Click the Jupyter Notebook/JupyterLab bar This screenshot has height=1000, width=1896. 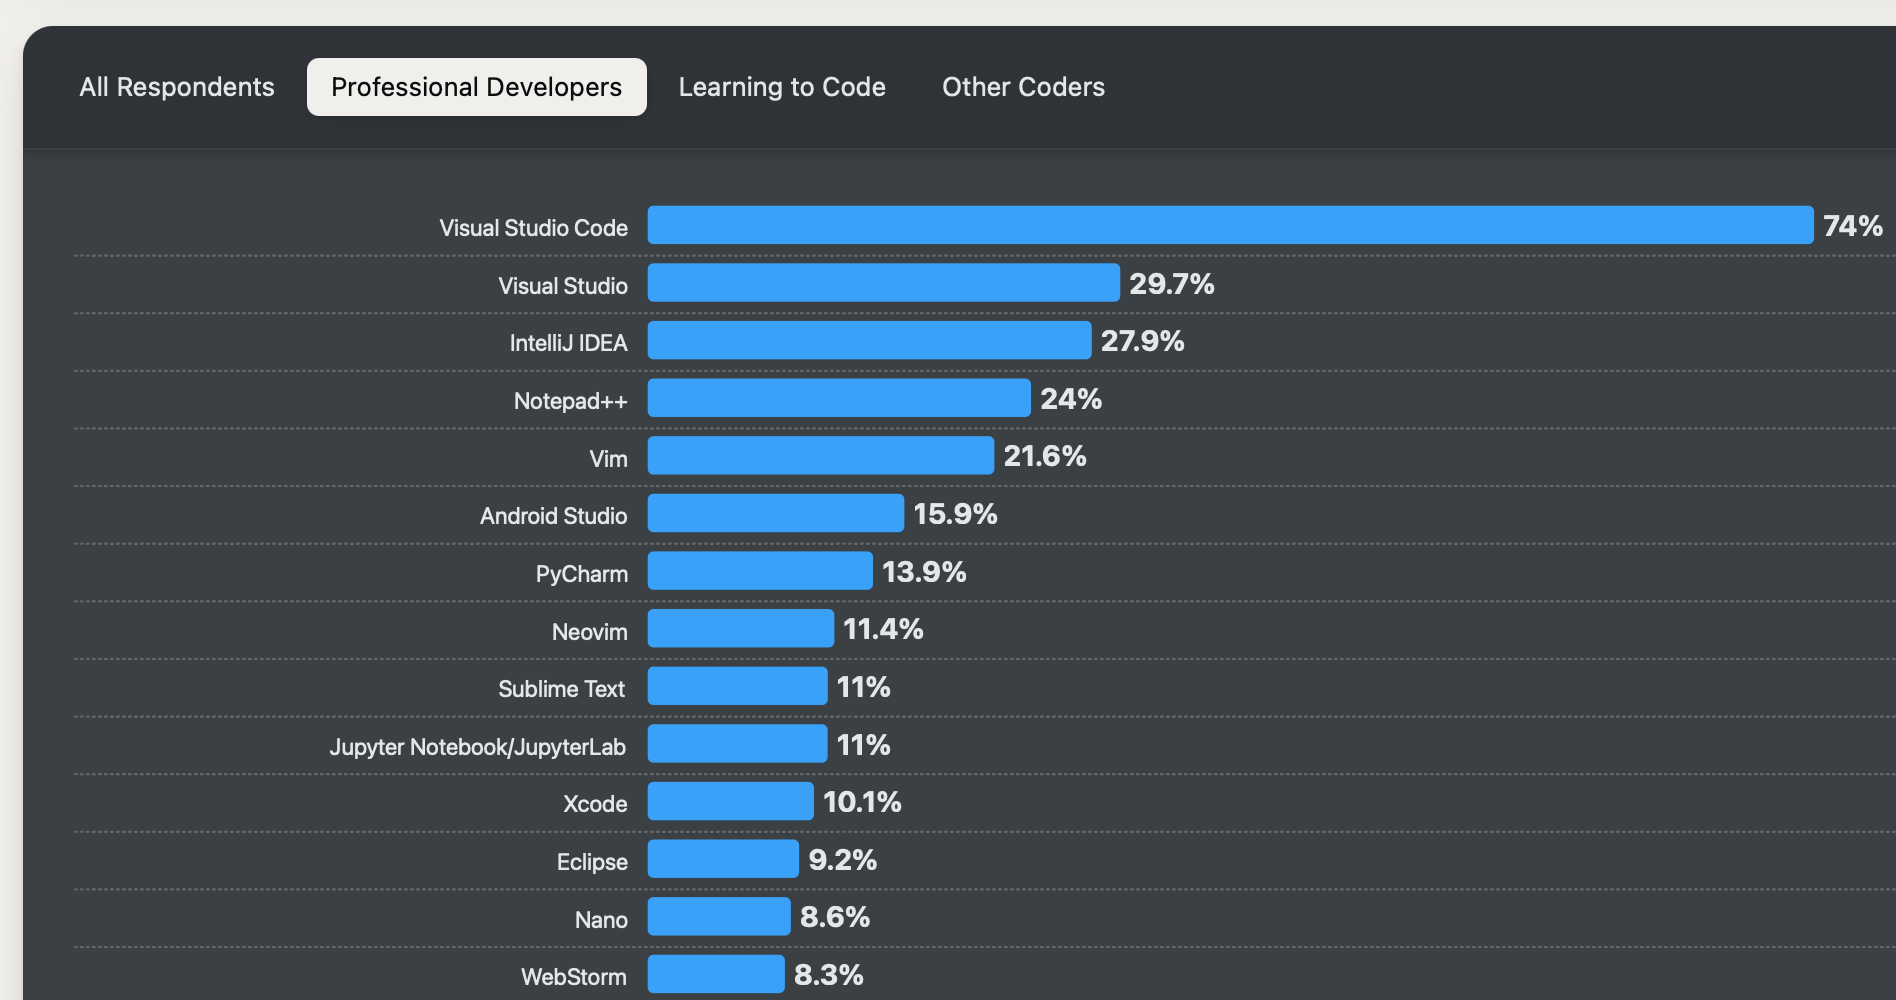738,744
